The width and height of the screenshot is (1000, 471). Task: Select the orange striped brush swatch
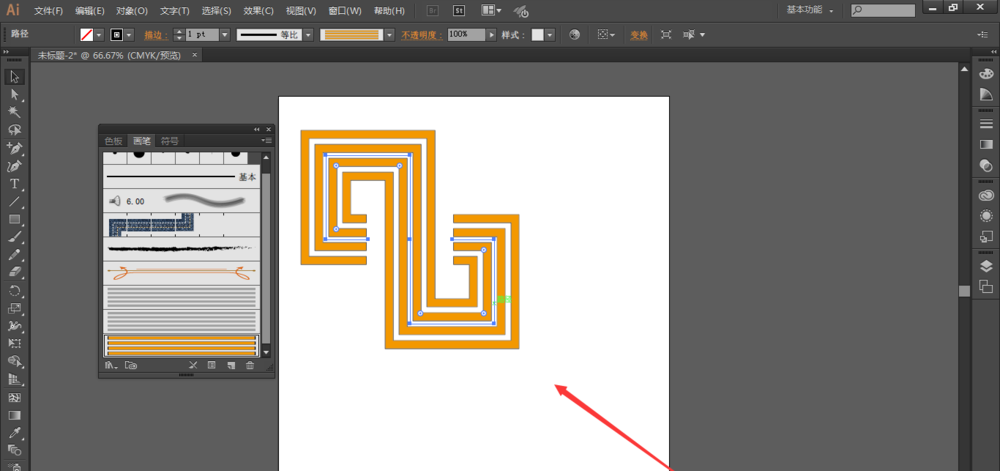click(x=181, y=345)
